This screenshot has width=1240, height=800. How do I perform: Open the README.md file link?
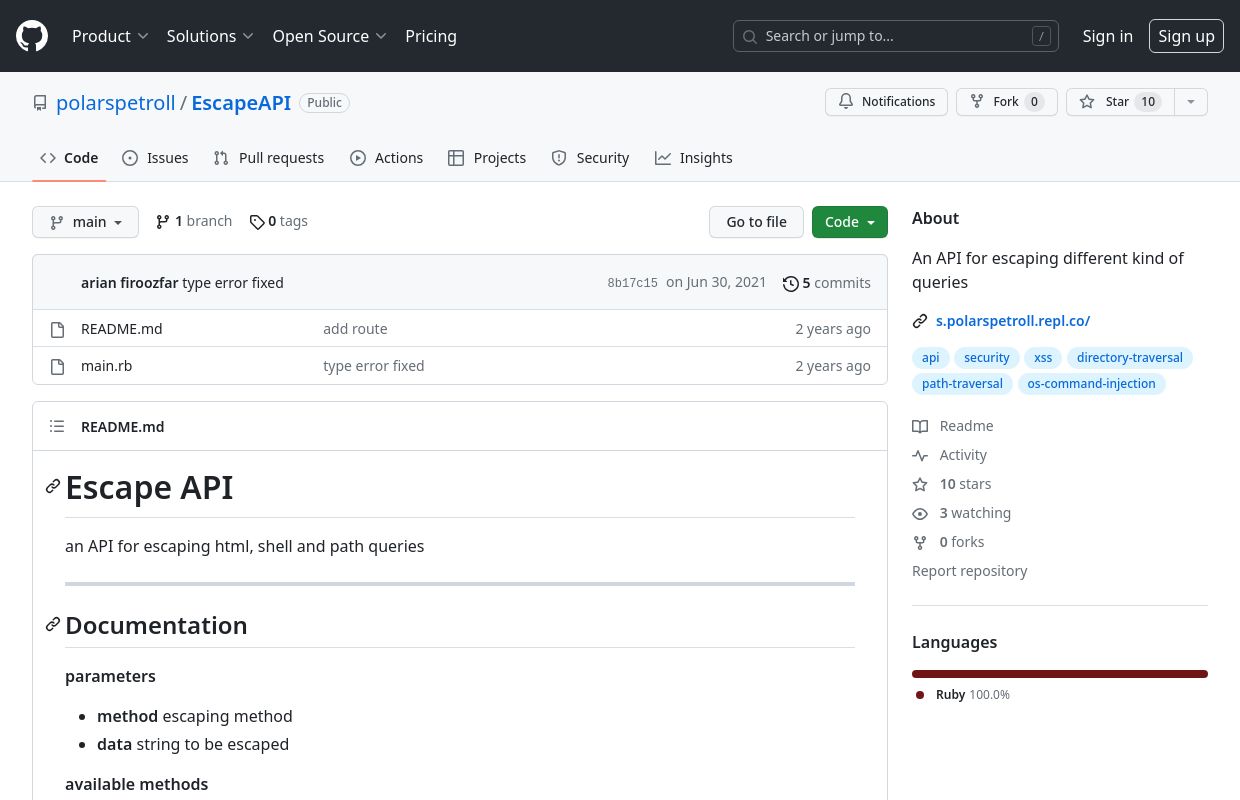tap(122, 329)
